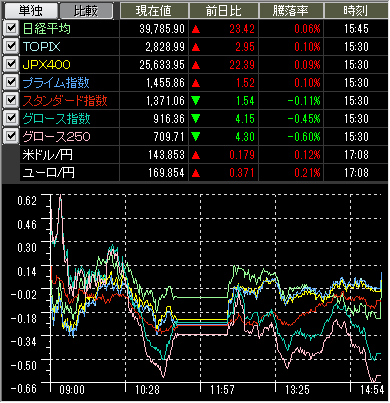Toggle the スタンダード指数 checkbox

(x=11, y=100)
